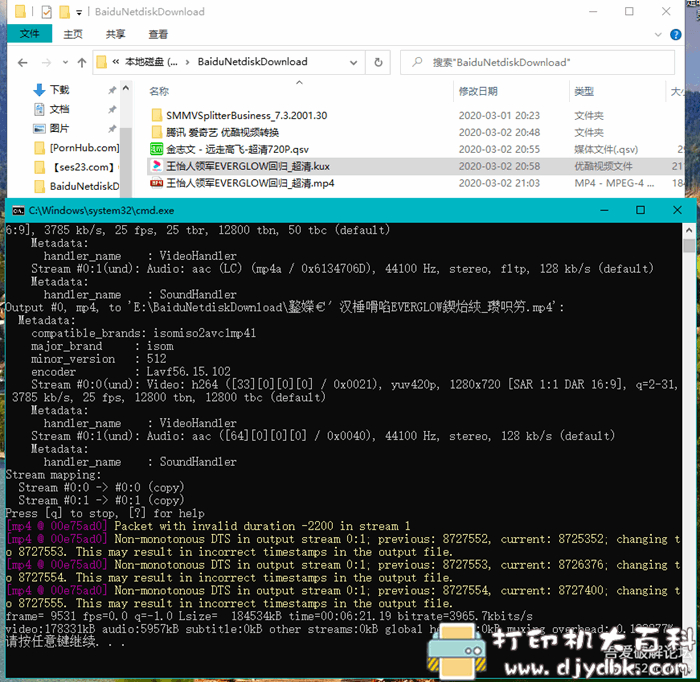
Task: Click the 优酷视频文件 type cell
Action: 603,166
